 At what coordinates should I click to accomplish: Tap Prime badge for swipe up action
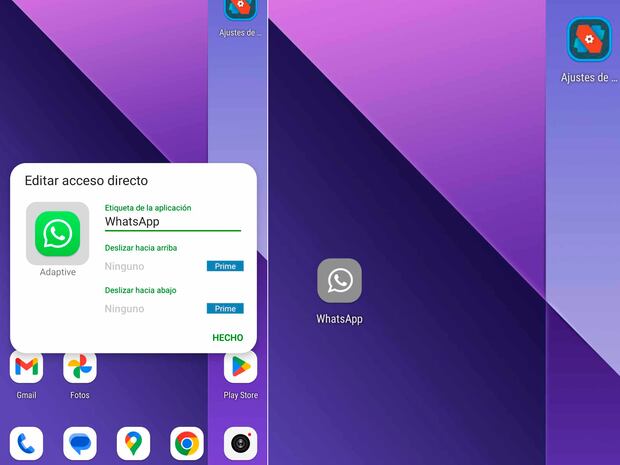click(x=225, y=266)
